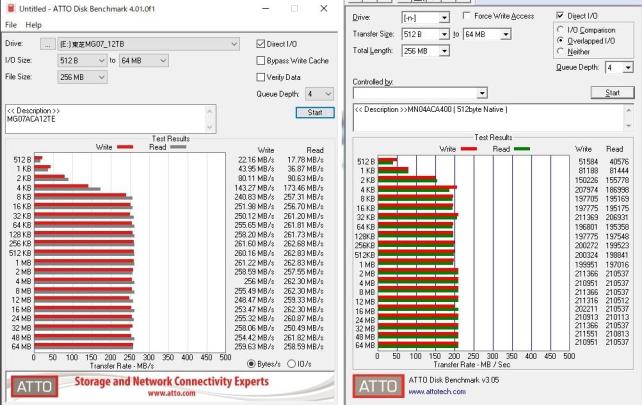The width and height of the screenshot is (642, 405).
Task: Select the IO/s radio button
Action: click(291, 364)
